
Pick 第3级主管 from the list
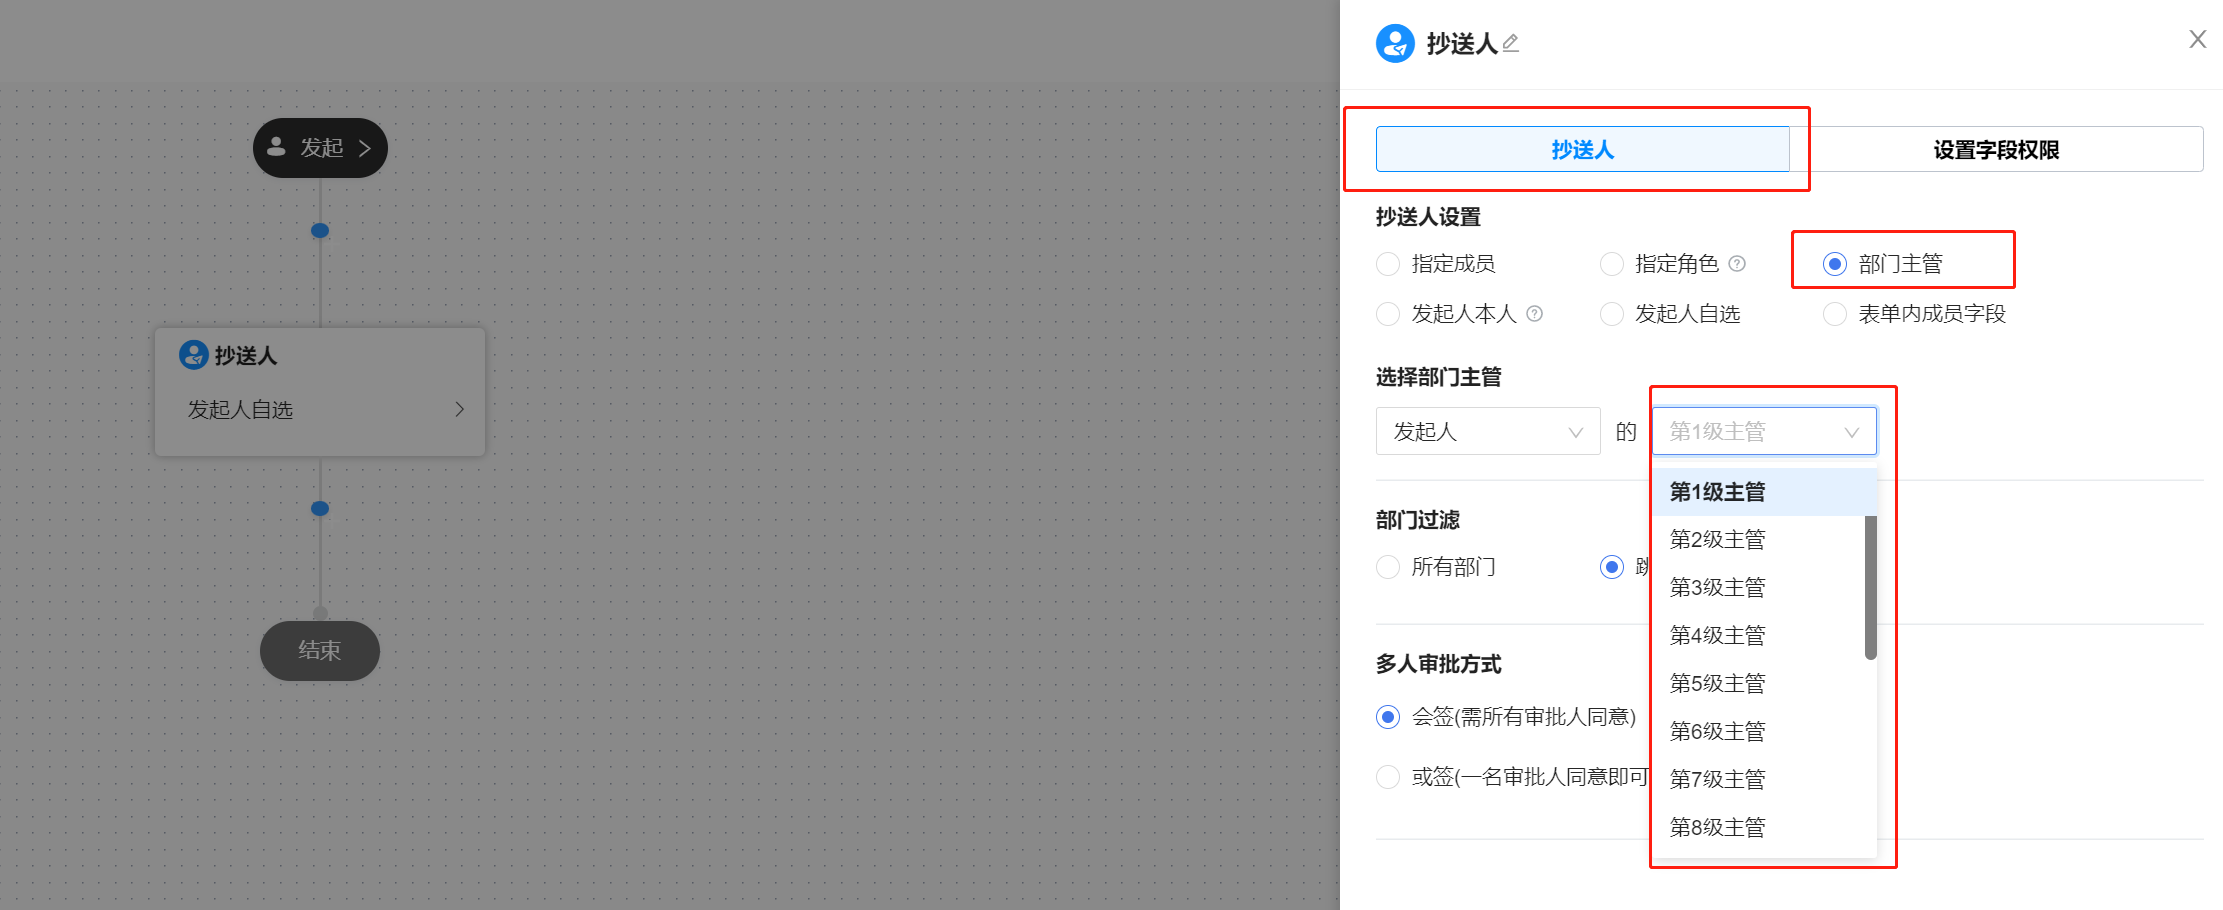pos(1759,588)
